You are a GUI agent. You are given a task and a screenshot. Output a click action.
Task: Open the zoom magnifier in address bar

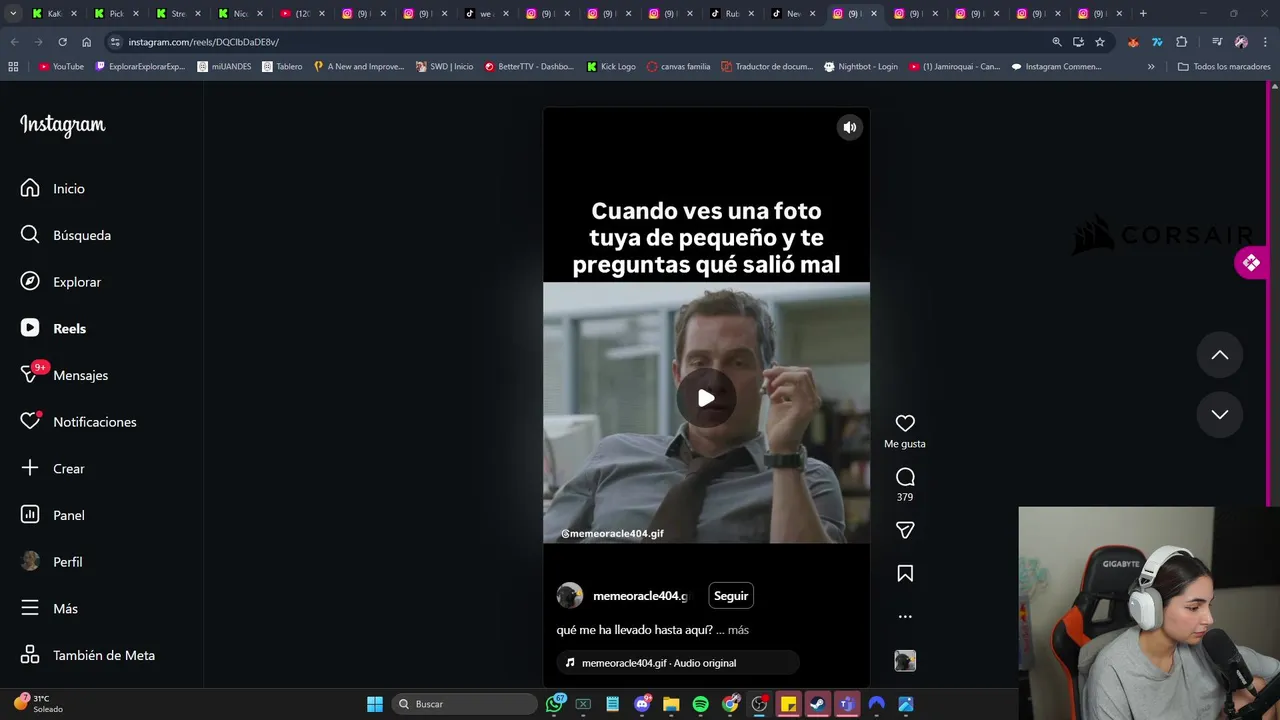[x=1056, y=42]
